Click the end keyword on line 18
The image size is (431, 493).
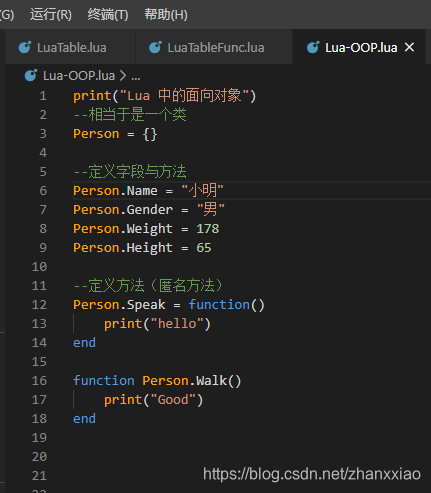click(84, 419)
